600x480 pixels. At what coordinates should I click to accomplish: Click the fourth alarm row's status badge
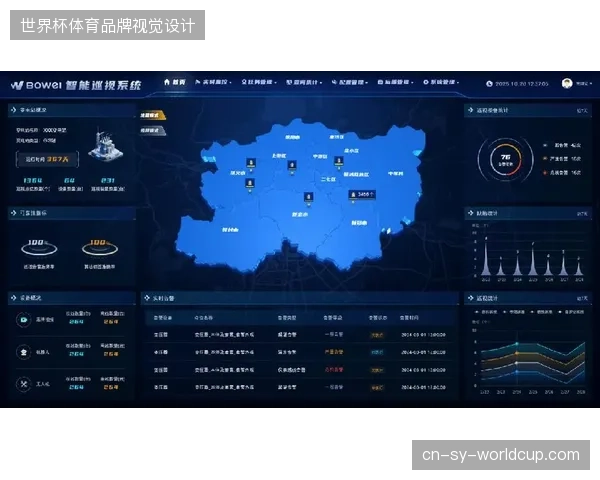pyautogui.click(x=377, y=387)
